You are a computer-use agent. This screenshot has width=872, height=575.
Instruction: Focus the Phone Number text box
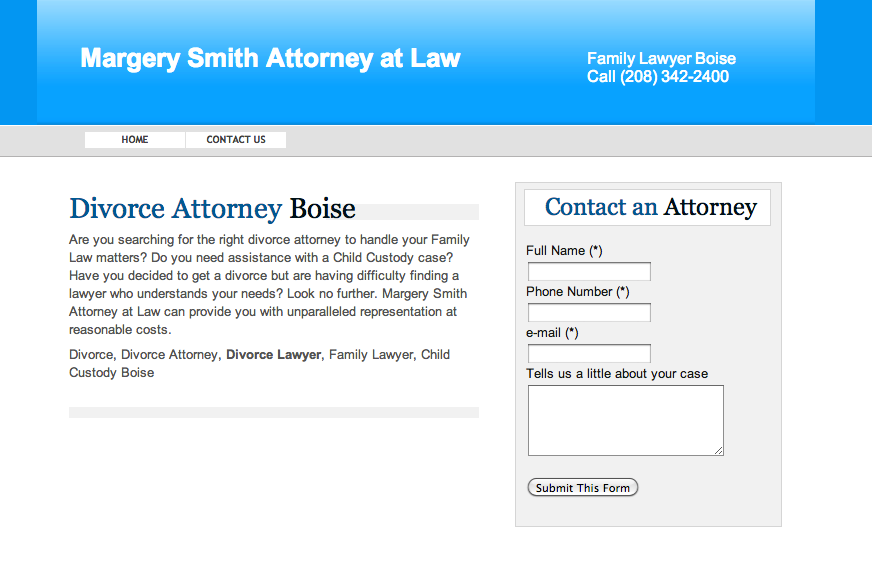pos(589,313)
